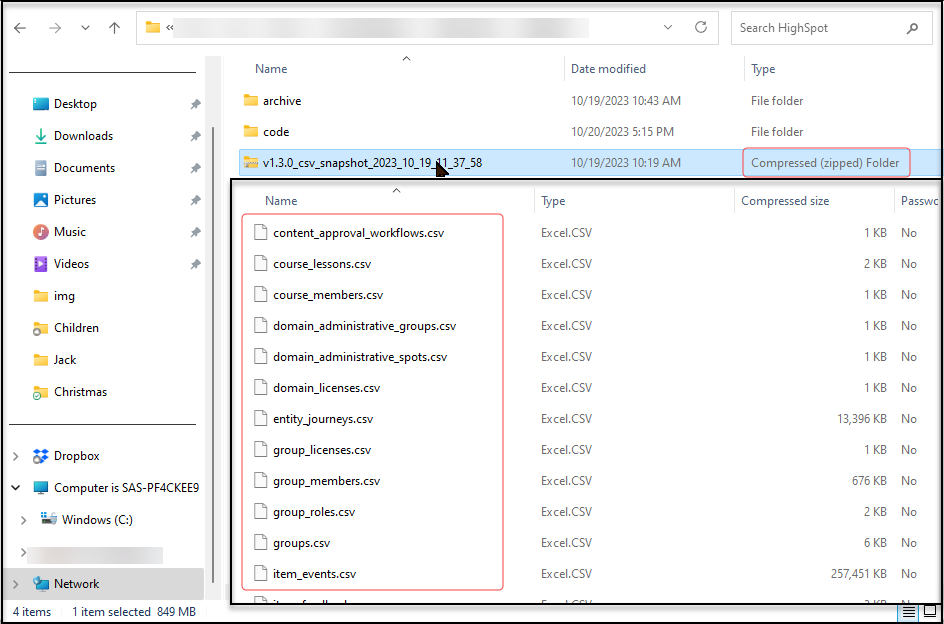The height and width of the screenshot is (624, 944).
Task: Expand the Dropbox tree node
Action: coord(16,456)
